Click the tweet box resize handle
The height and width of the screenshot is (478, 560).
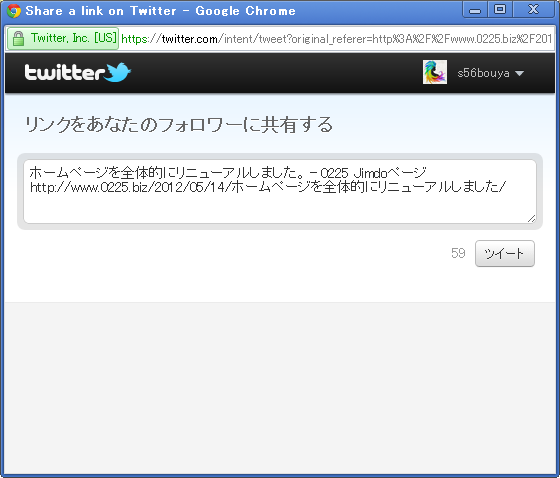coord(531,219)
